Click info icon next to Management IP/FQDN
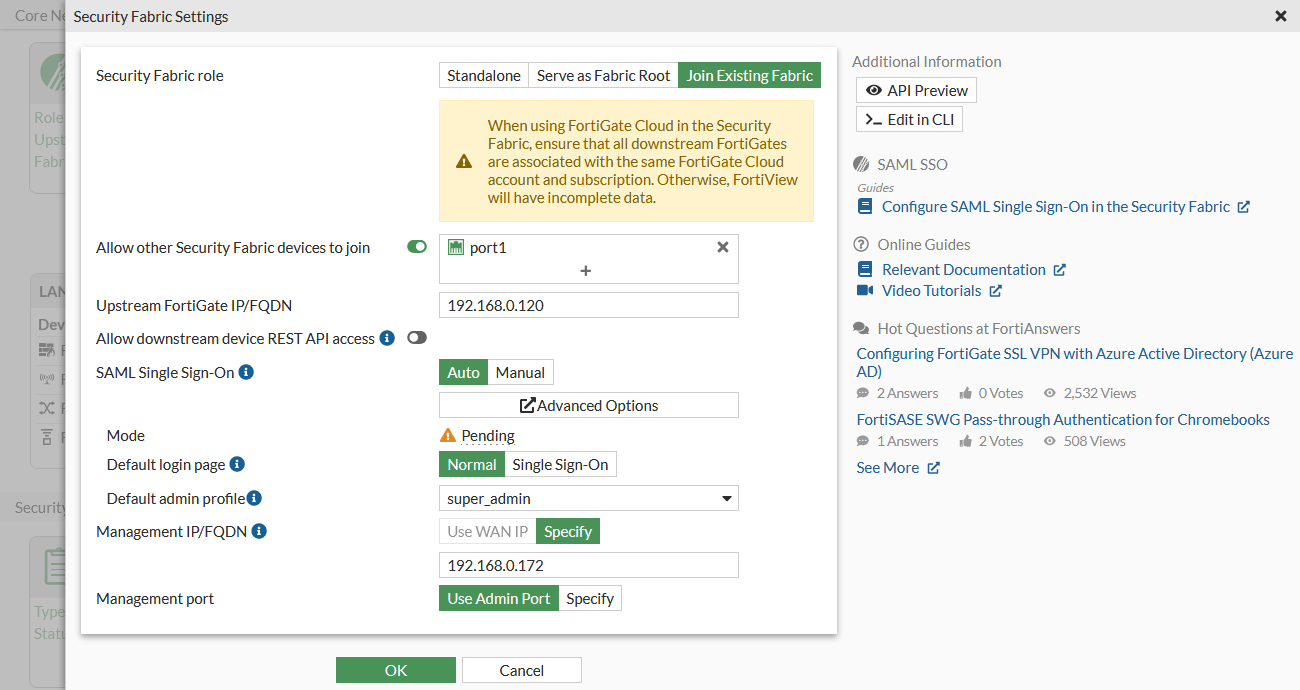 259,532
